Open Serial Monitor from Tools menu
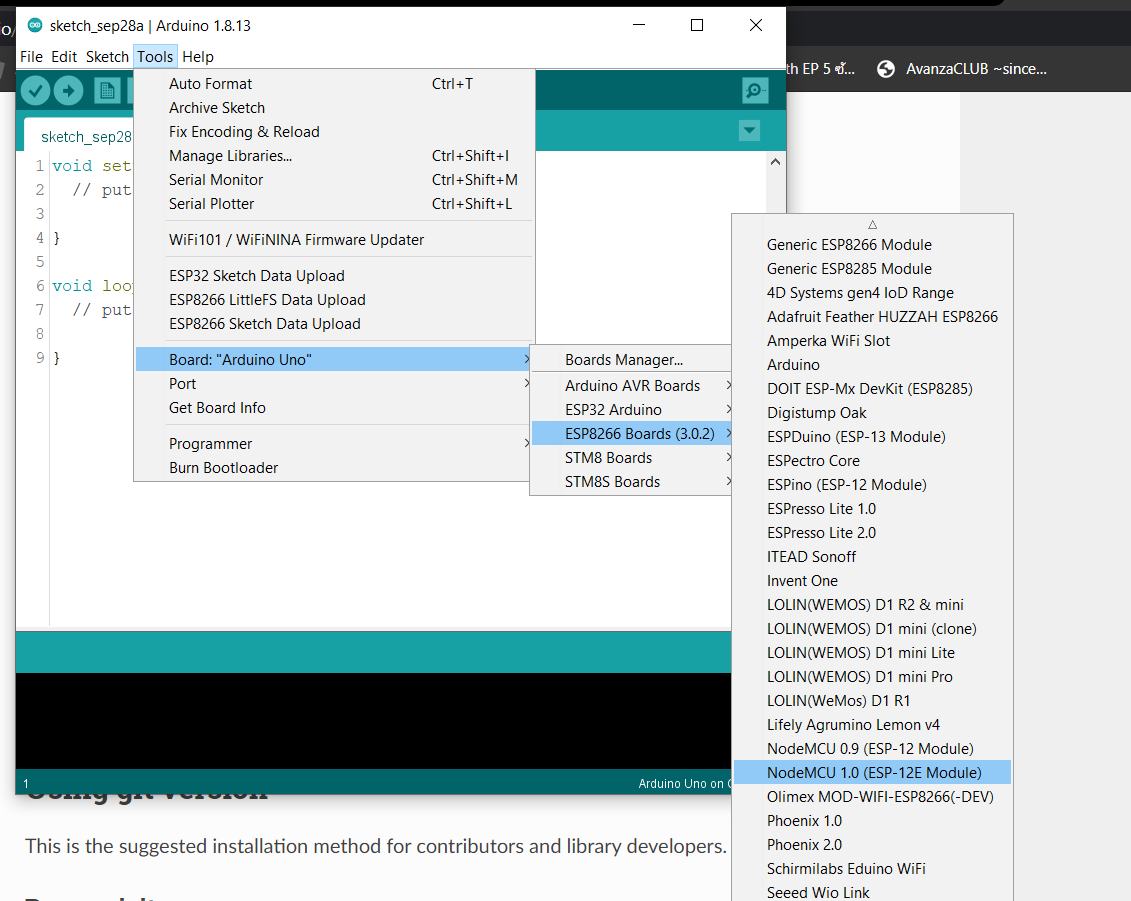The height and width of the screenshot is (901, 1131). point(335,180)
